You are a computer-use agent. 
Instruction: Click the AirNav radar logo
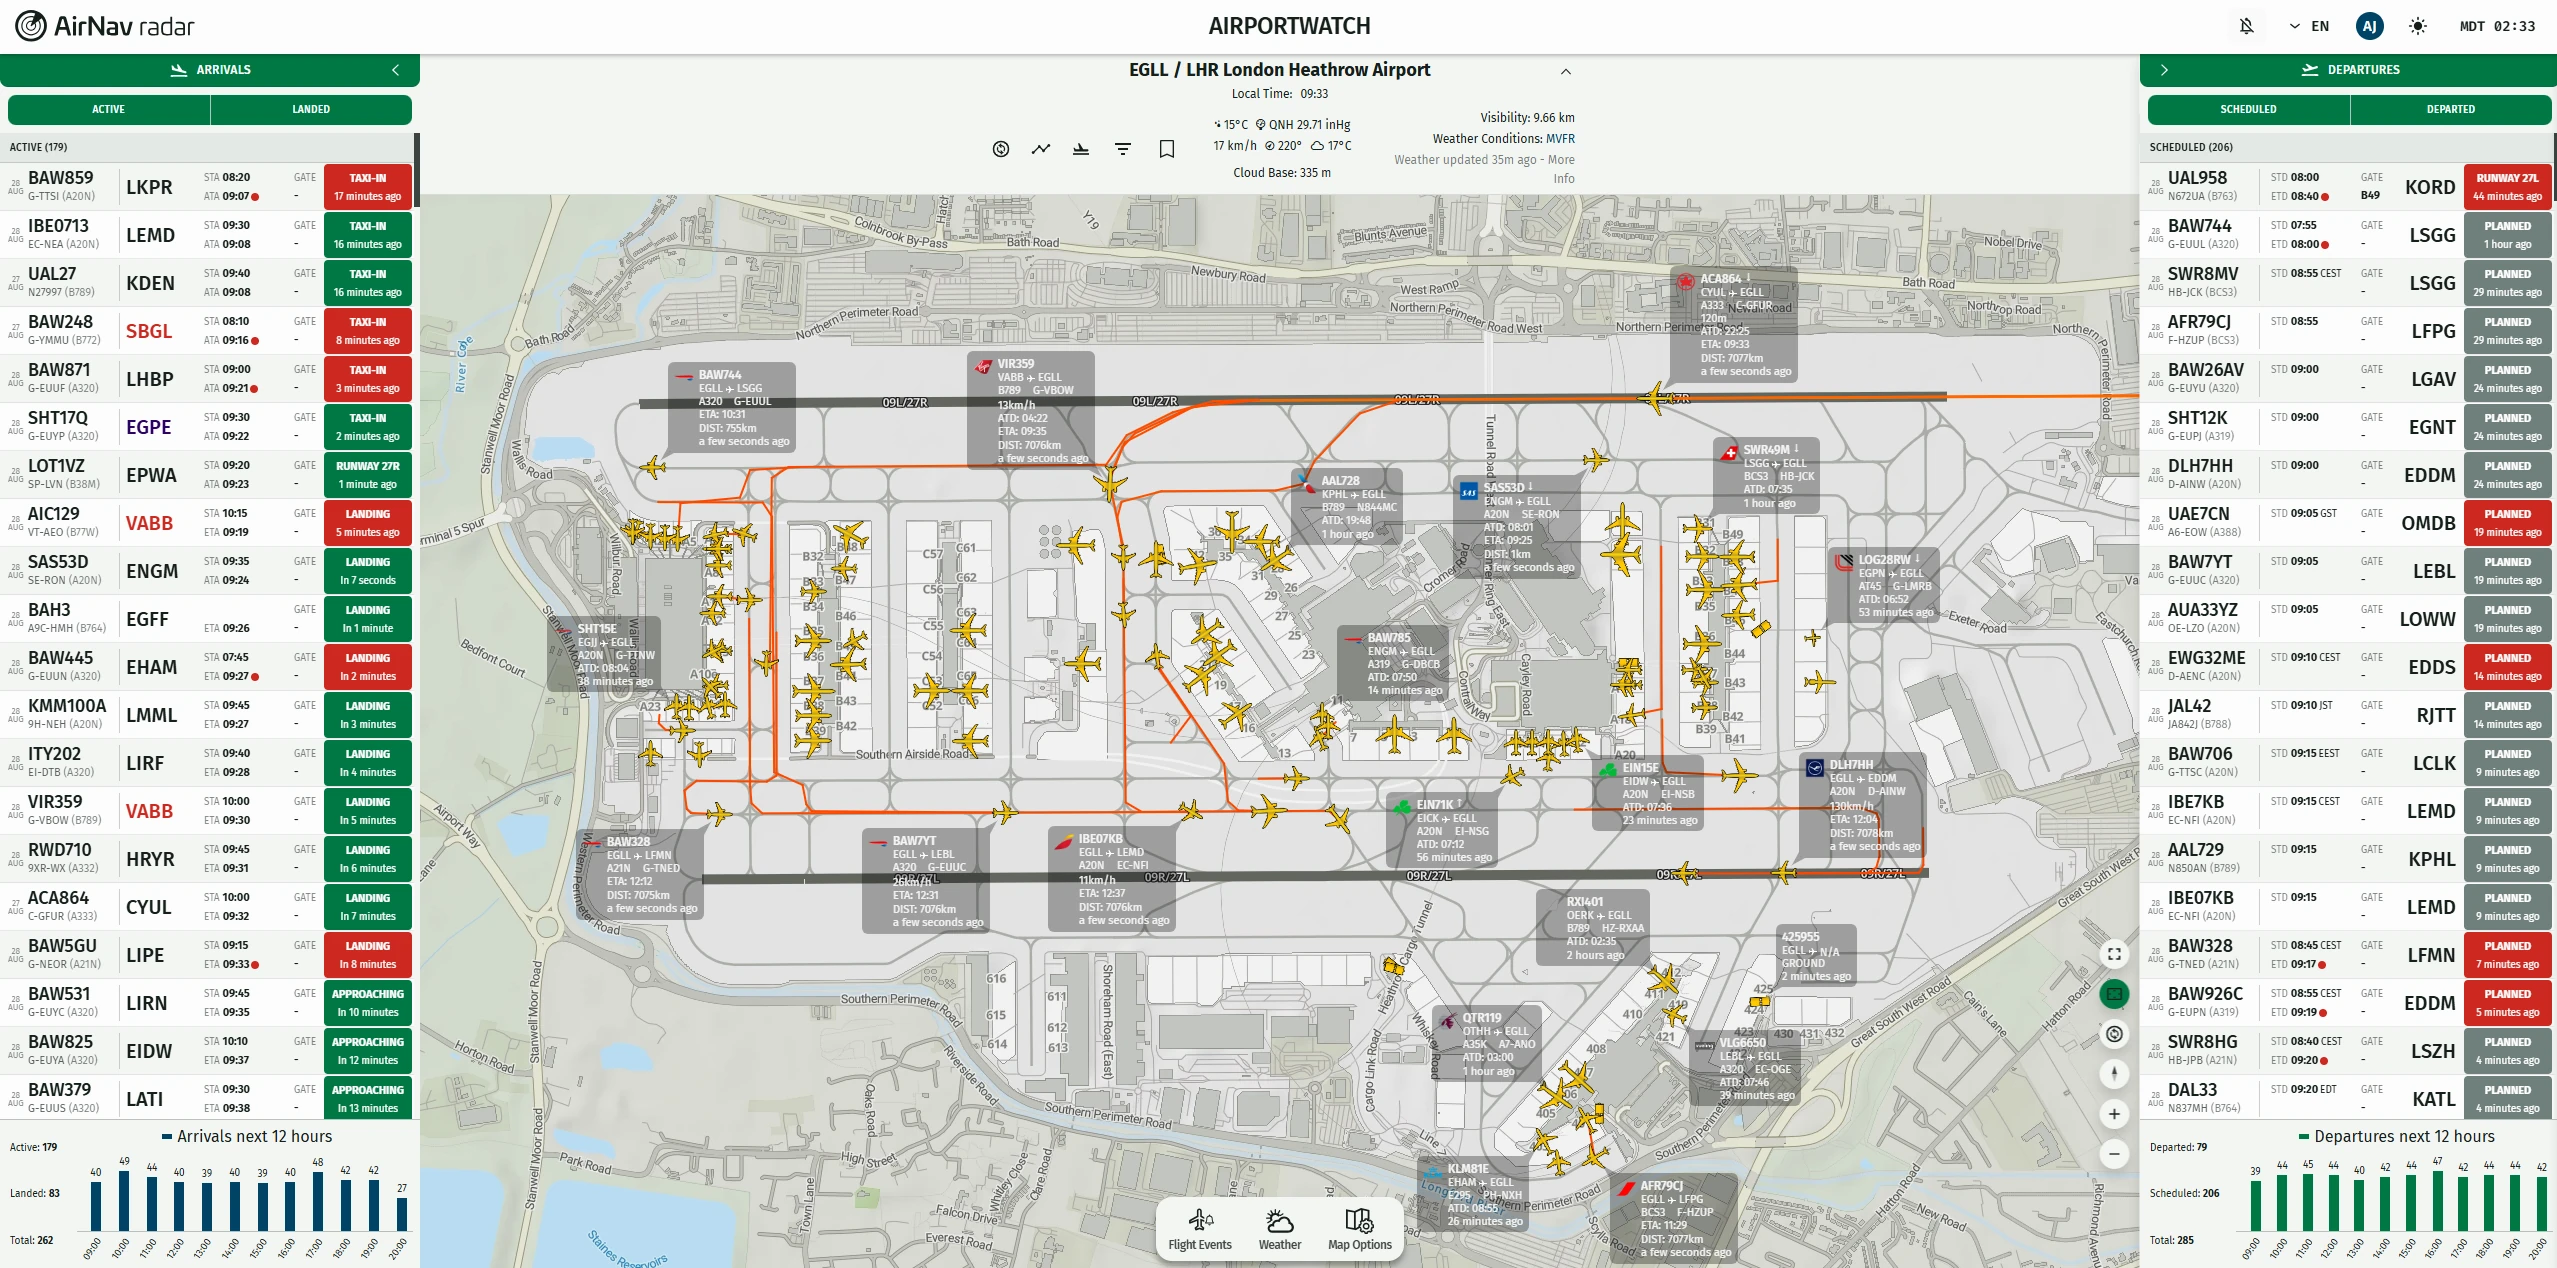point(105,26)
